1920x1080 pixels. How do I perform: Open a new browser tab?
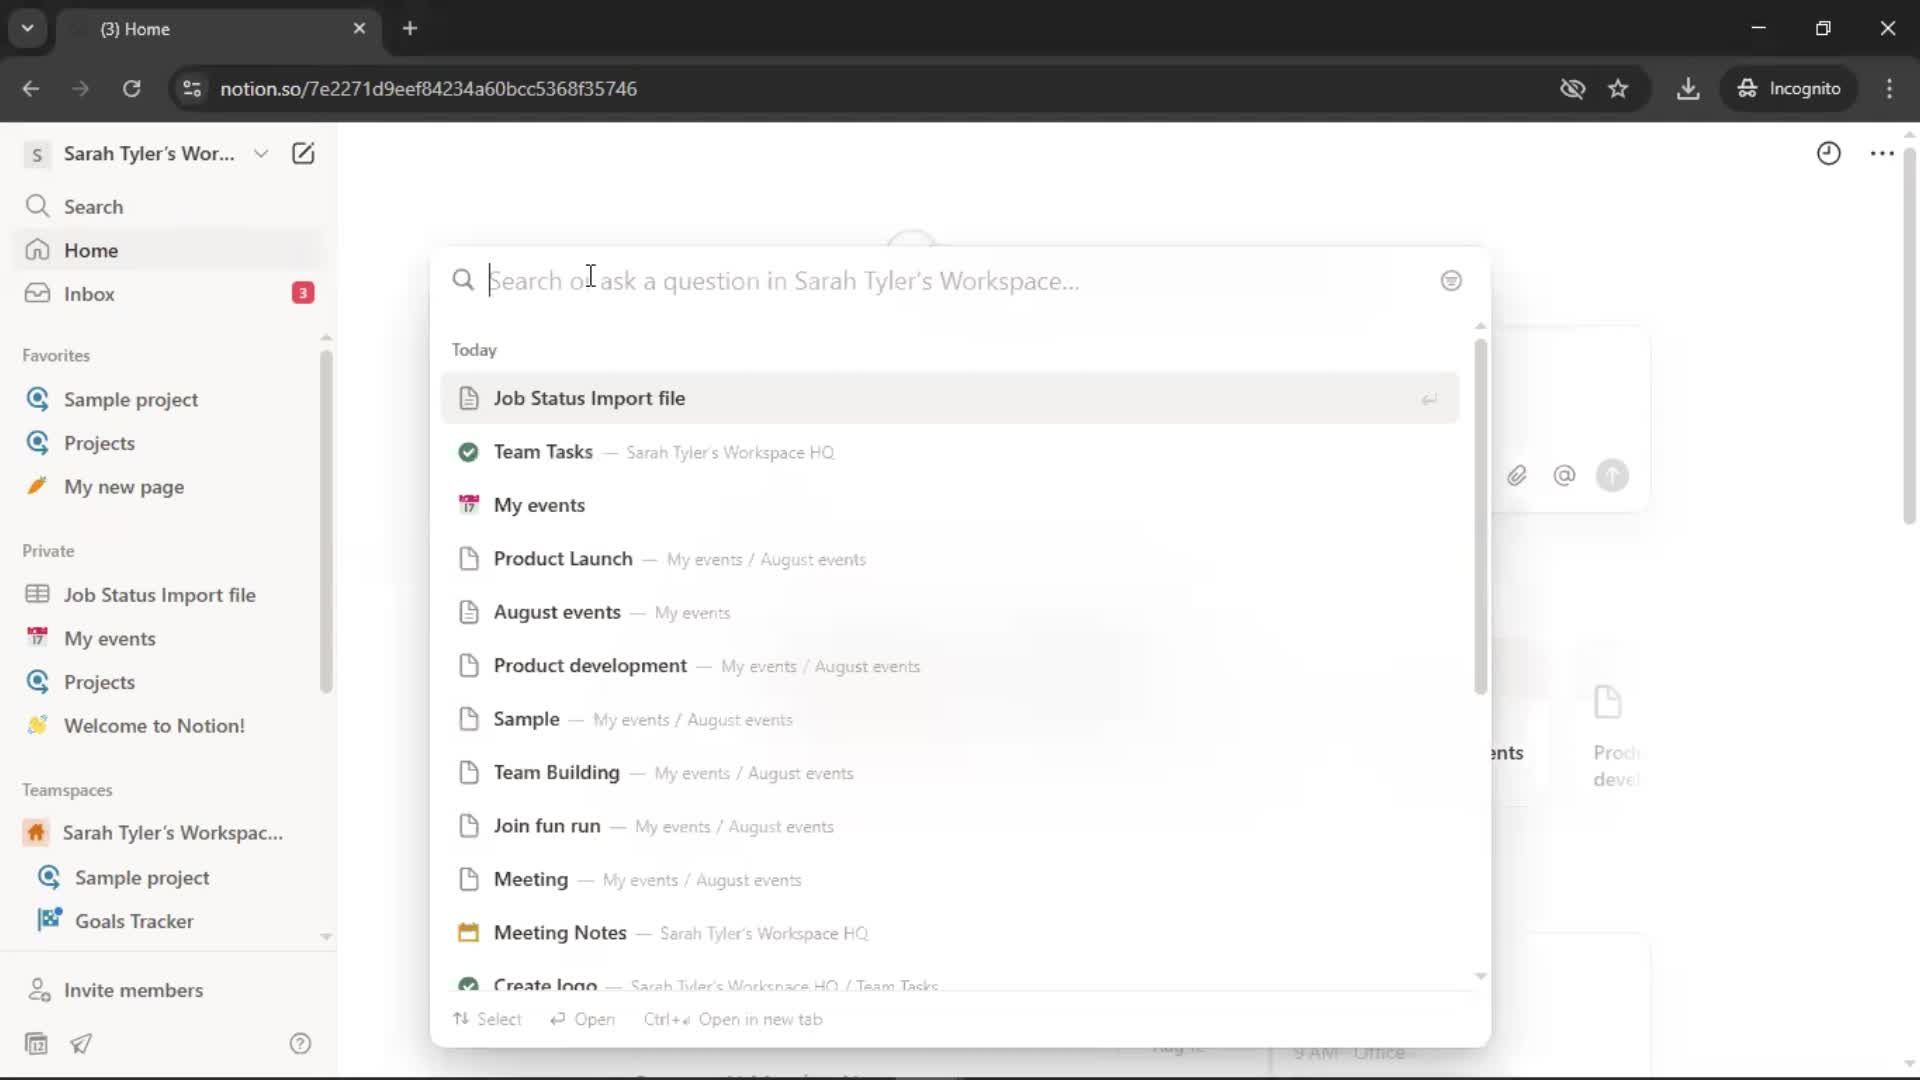tap(410, 28)
